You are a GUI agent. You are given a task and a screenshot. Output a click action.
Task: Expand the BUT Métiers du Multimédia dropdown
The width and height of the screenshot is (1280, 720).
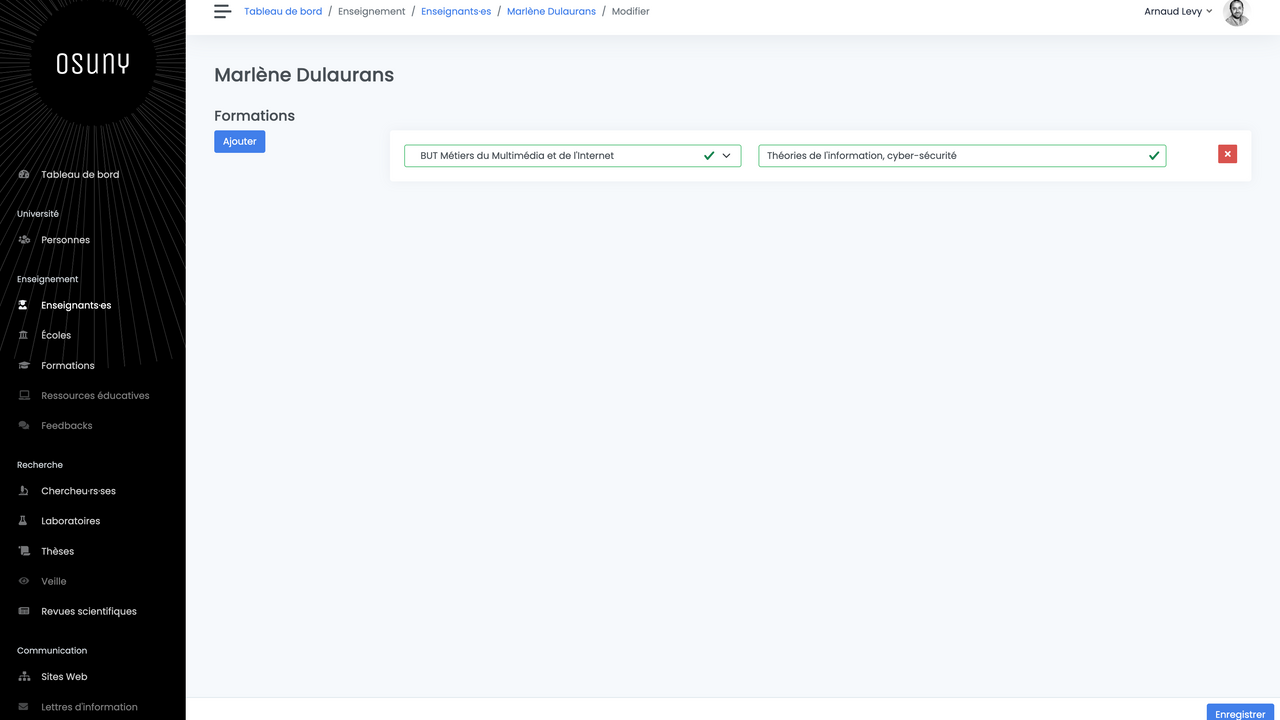click(x=727, y=156)
